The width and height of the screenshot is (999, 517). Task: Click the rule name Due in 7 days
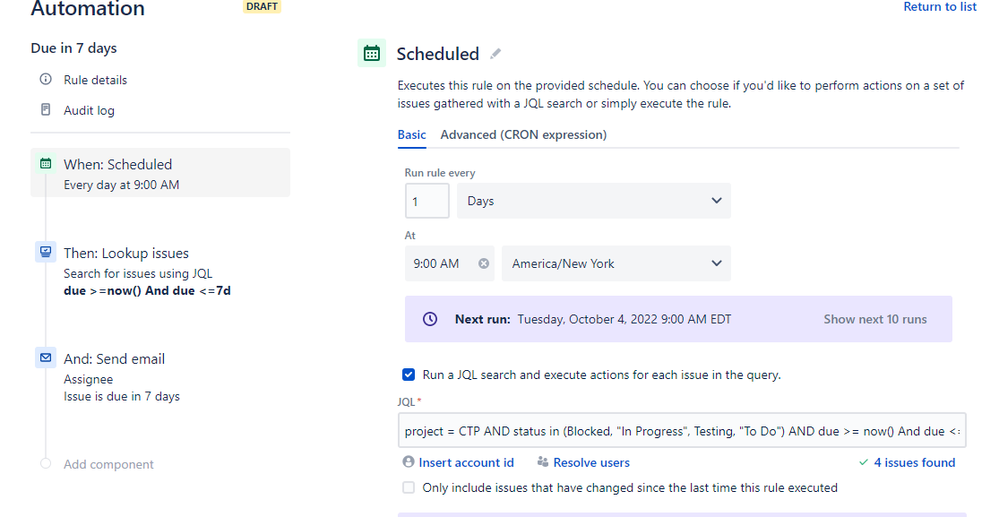[74, 48]
